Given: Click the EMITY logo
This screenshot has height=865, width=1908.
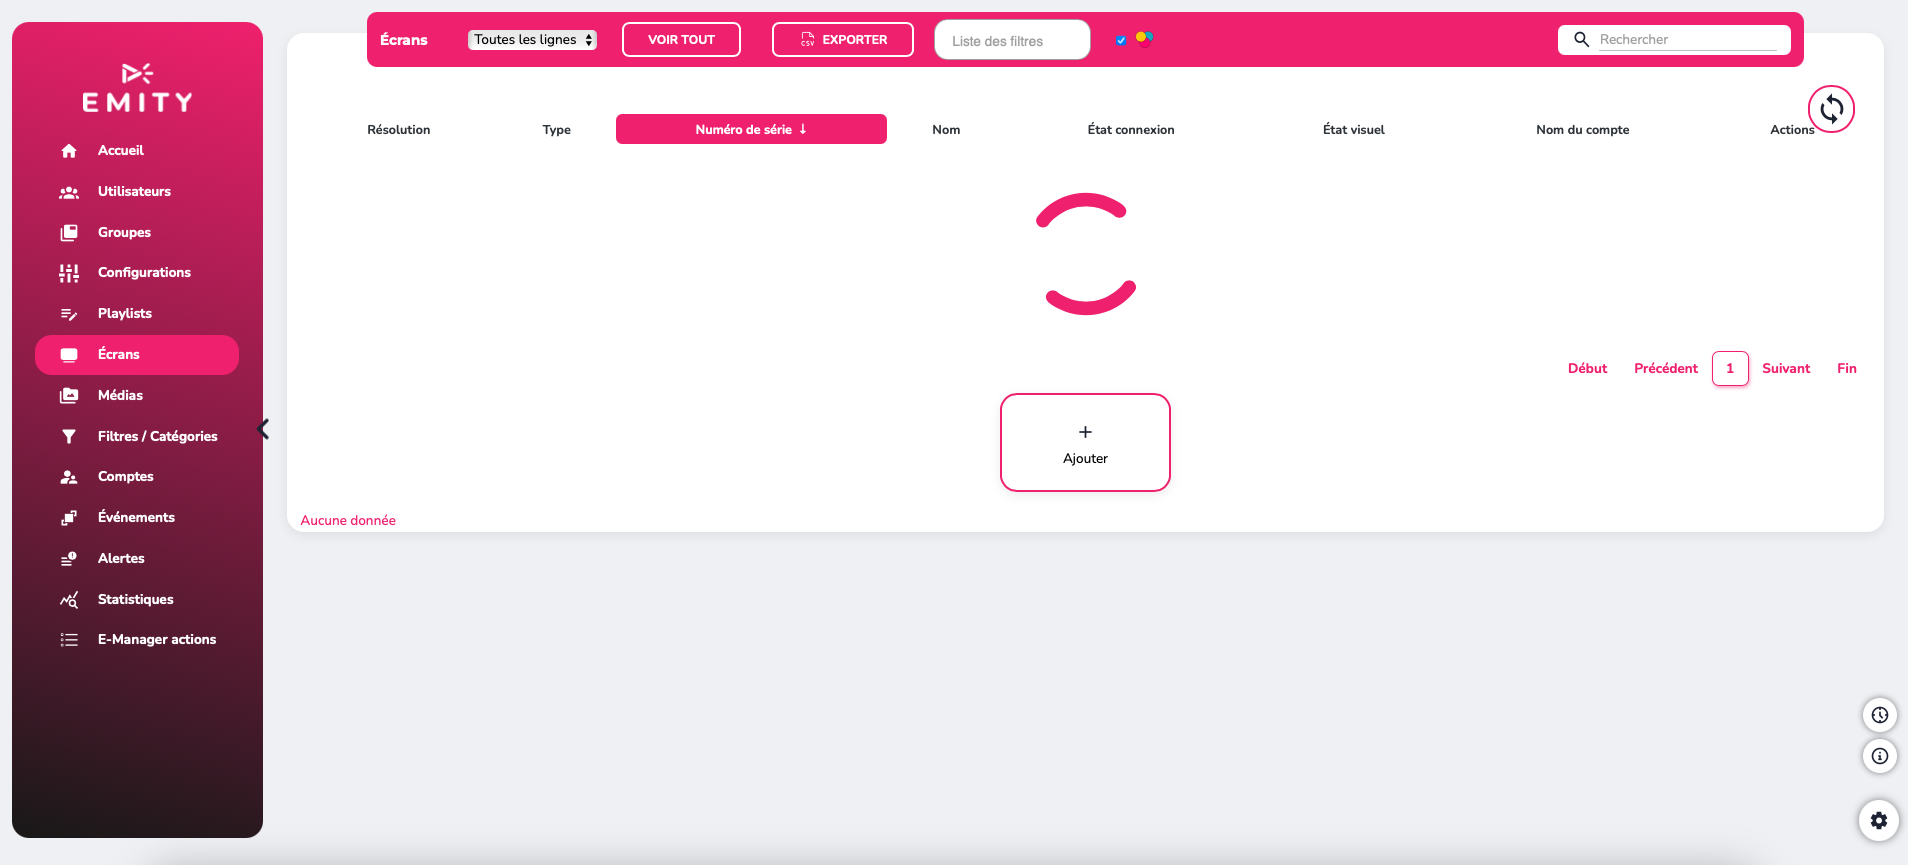Looking at the screenshot, I should [x=137, y=87].
